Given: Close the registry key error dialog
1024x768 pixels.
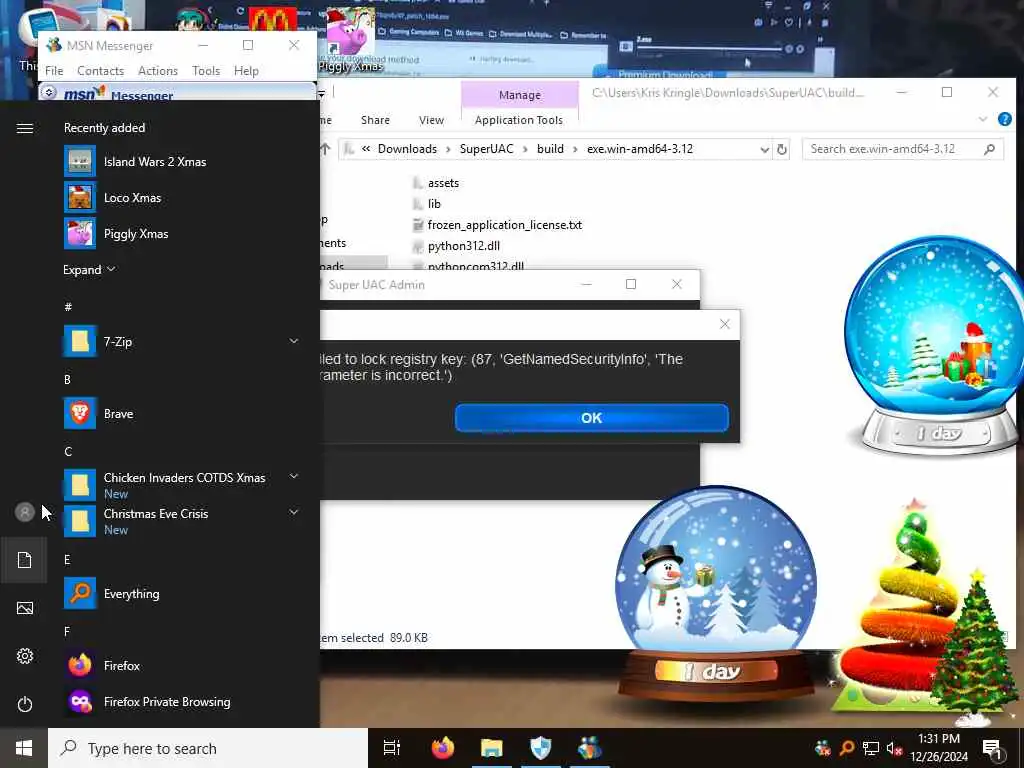Looking at the screenshot, I should [x=725, y=324].
